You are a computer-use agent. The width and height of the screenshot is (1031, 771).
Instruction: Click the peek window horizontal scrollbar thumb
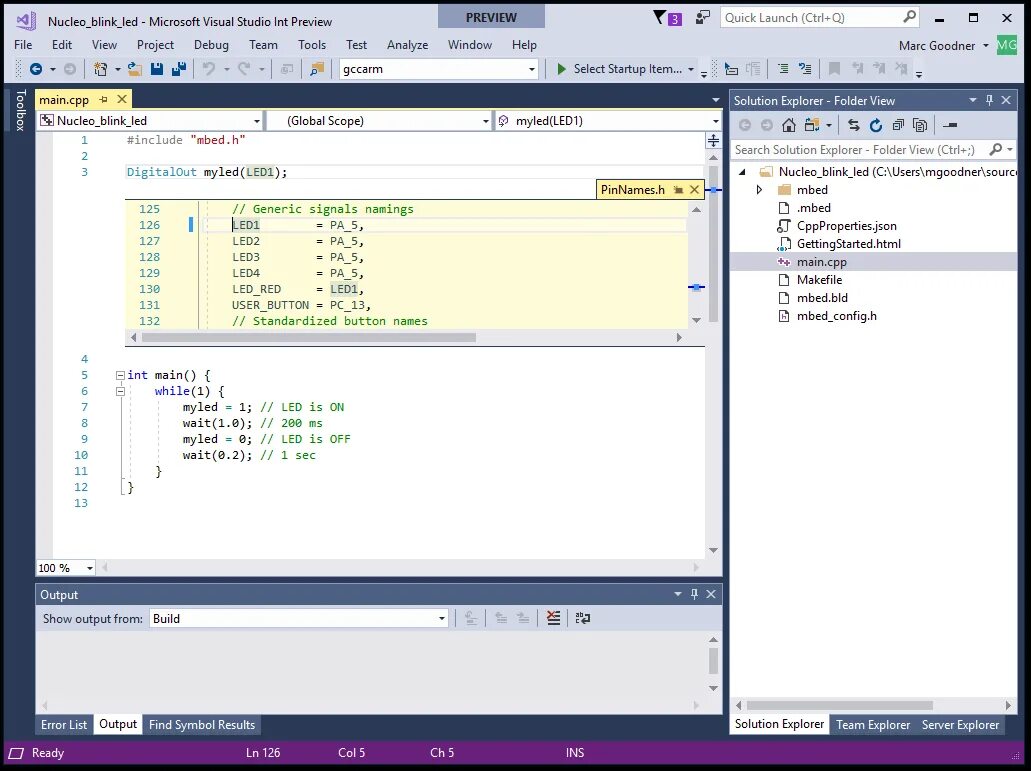309,337
